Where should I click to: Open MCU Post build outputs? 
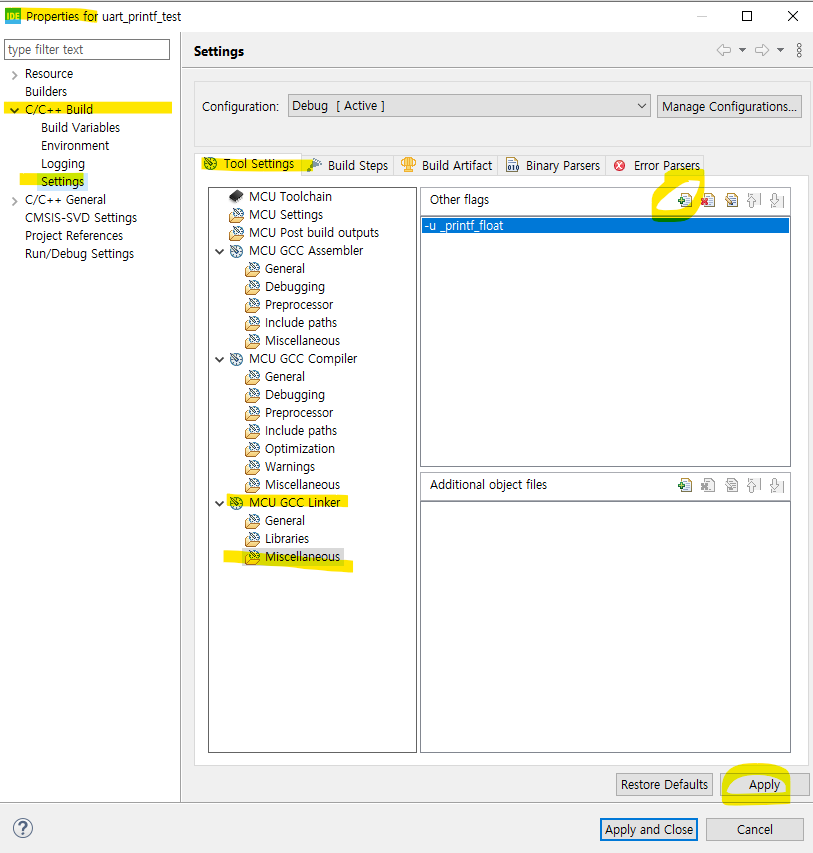tap(304, 232)
